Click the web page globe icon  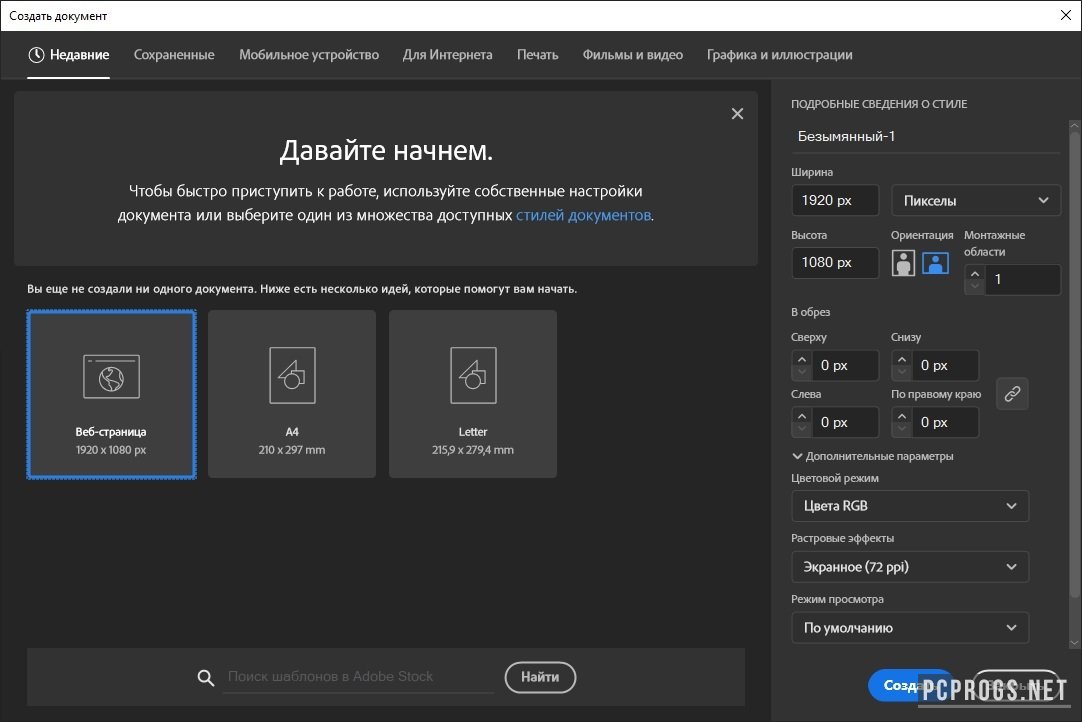coord(111,377)
